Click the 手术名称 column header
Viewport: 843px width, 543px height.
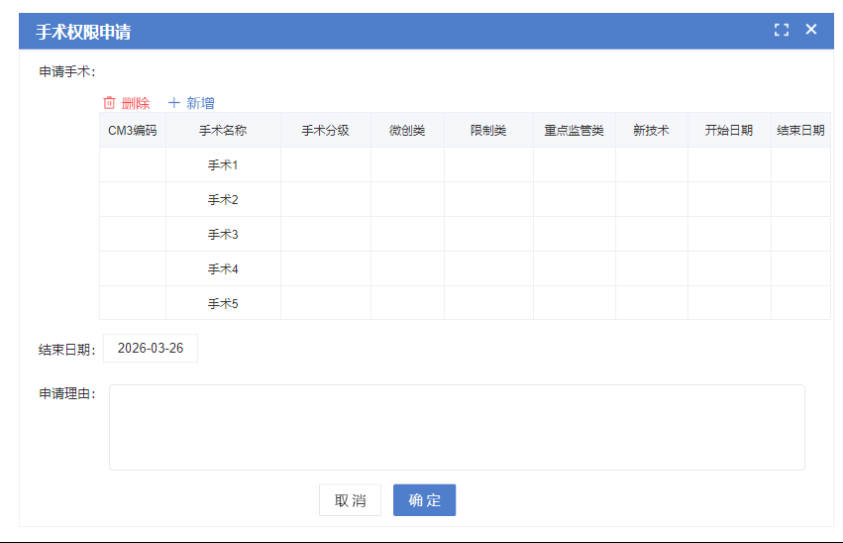pos(223,131)
